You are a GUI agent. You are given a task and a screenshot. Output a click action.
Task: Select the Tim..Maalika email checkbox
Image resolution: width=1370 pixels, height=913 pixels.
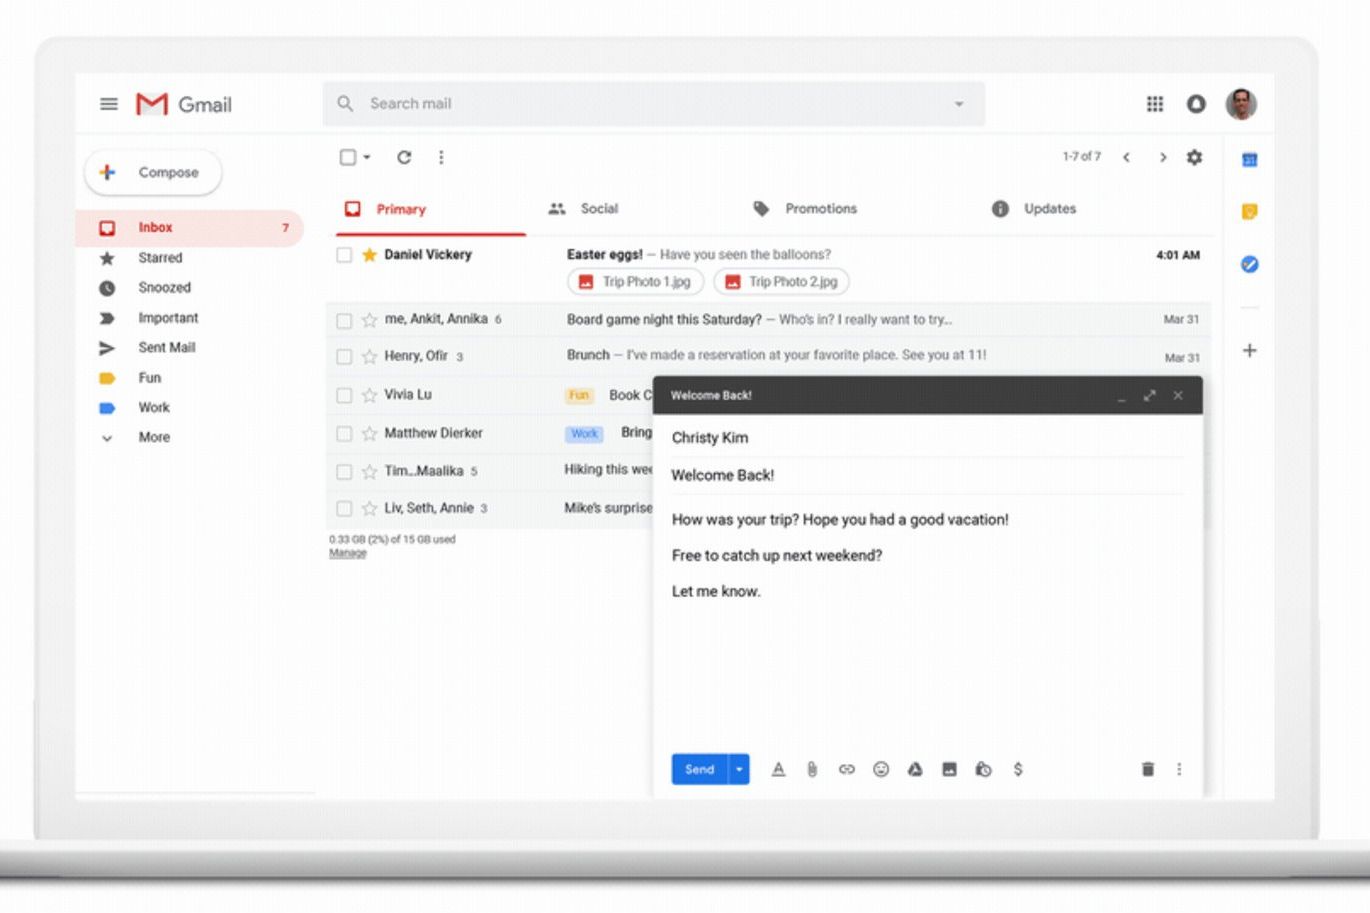tap(344, 471)
